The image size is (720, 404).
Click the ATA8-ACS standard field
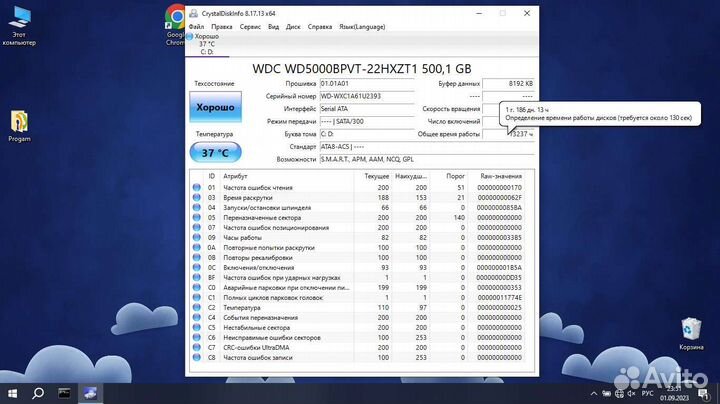pyautogui.click(x=427, y=147)
